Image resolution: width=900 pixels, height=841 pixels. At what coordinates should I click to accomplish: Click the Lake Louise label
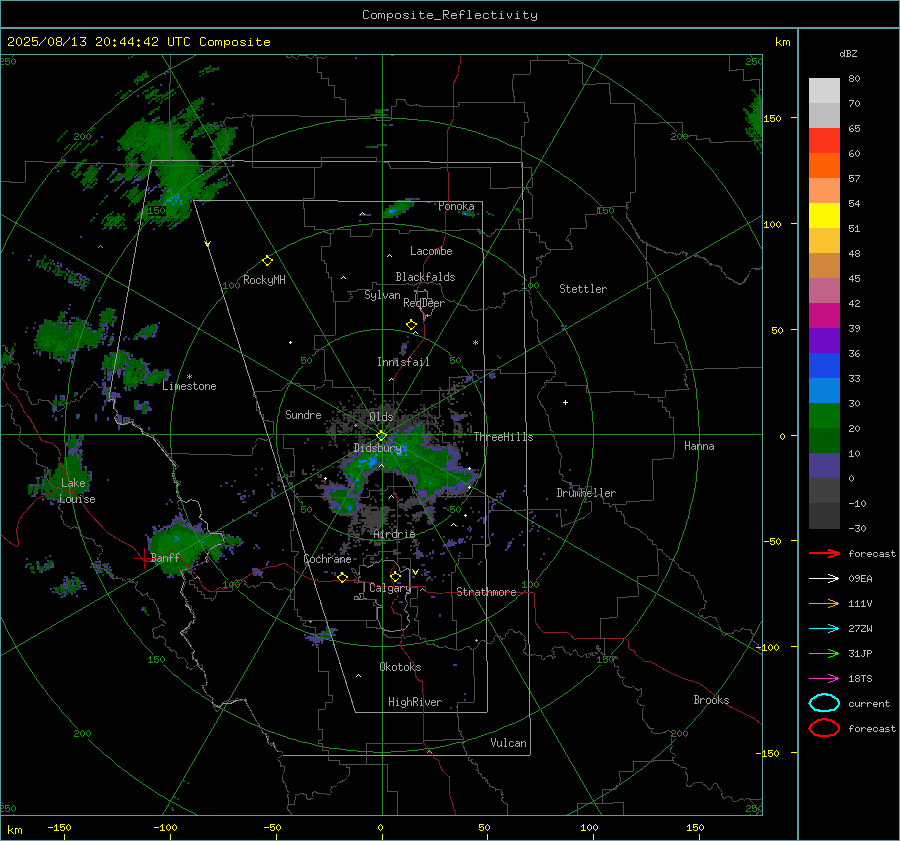tap(77, 491)
